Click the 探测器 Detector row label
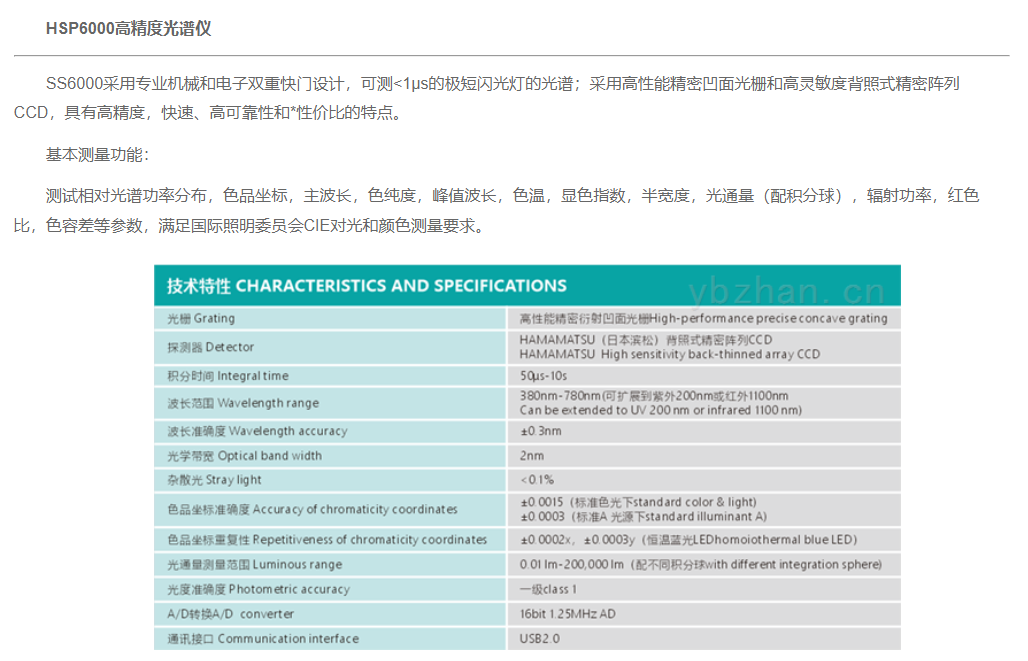Screen dimensions: 1028x661 pyautogui.click(x=210, y=347)
